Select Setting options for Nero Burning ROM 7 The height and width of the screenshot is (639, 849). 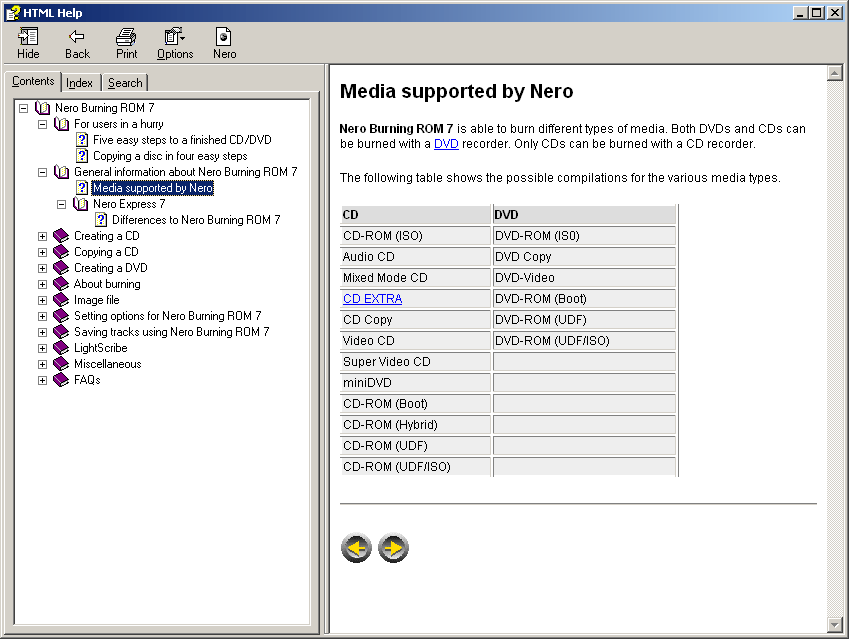tap(167, 316)
